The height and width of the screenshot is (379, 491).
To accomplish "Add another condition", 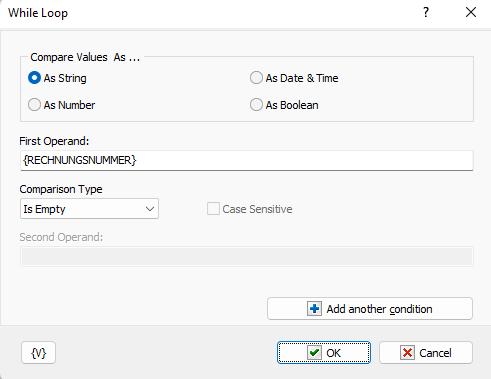I will (370, 309).
